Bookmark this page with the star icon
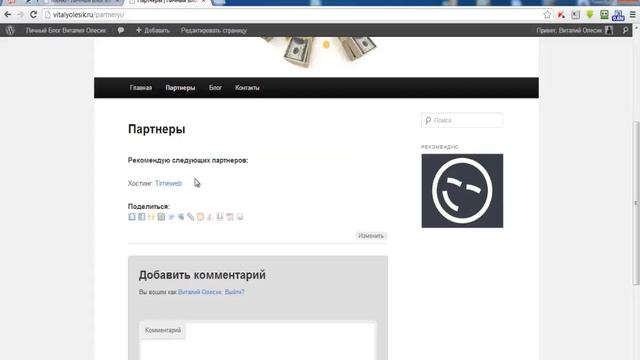 547,15
